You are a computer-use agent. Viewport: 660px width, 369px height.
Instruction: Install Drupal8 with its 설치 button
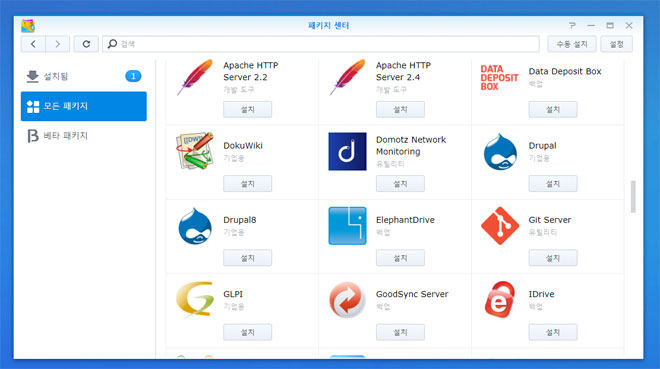pyautogui.click(x=248, y=258)
